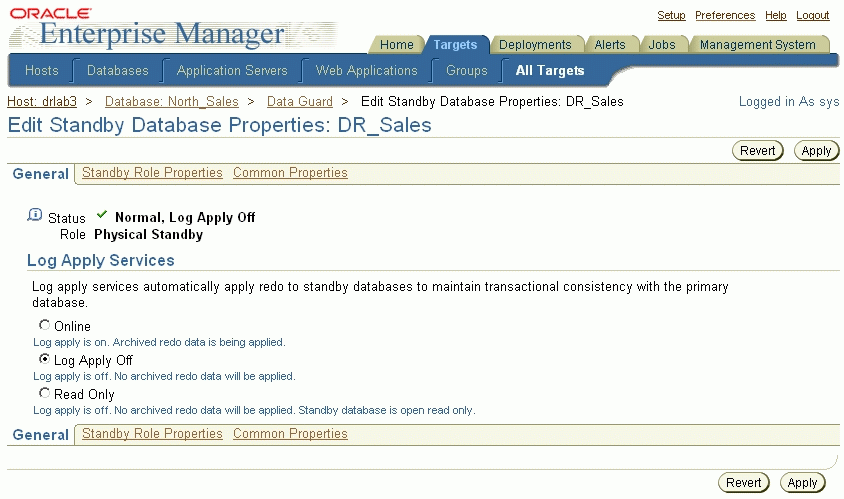Go to the Jobs tab
Viewport: 844px width, 499px height.
coord(662,45)
